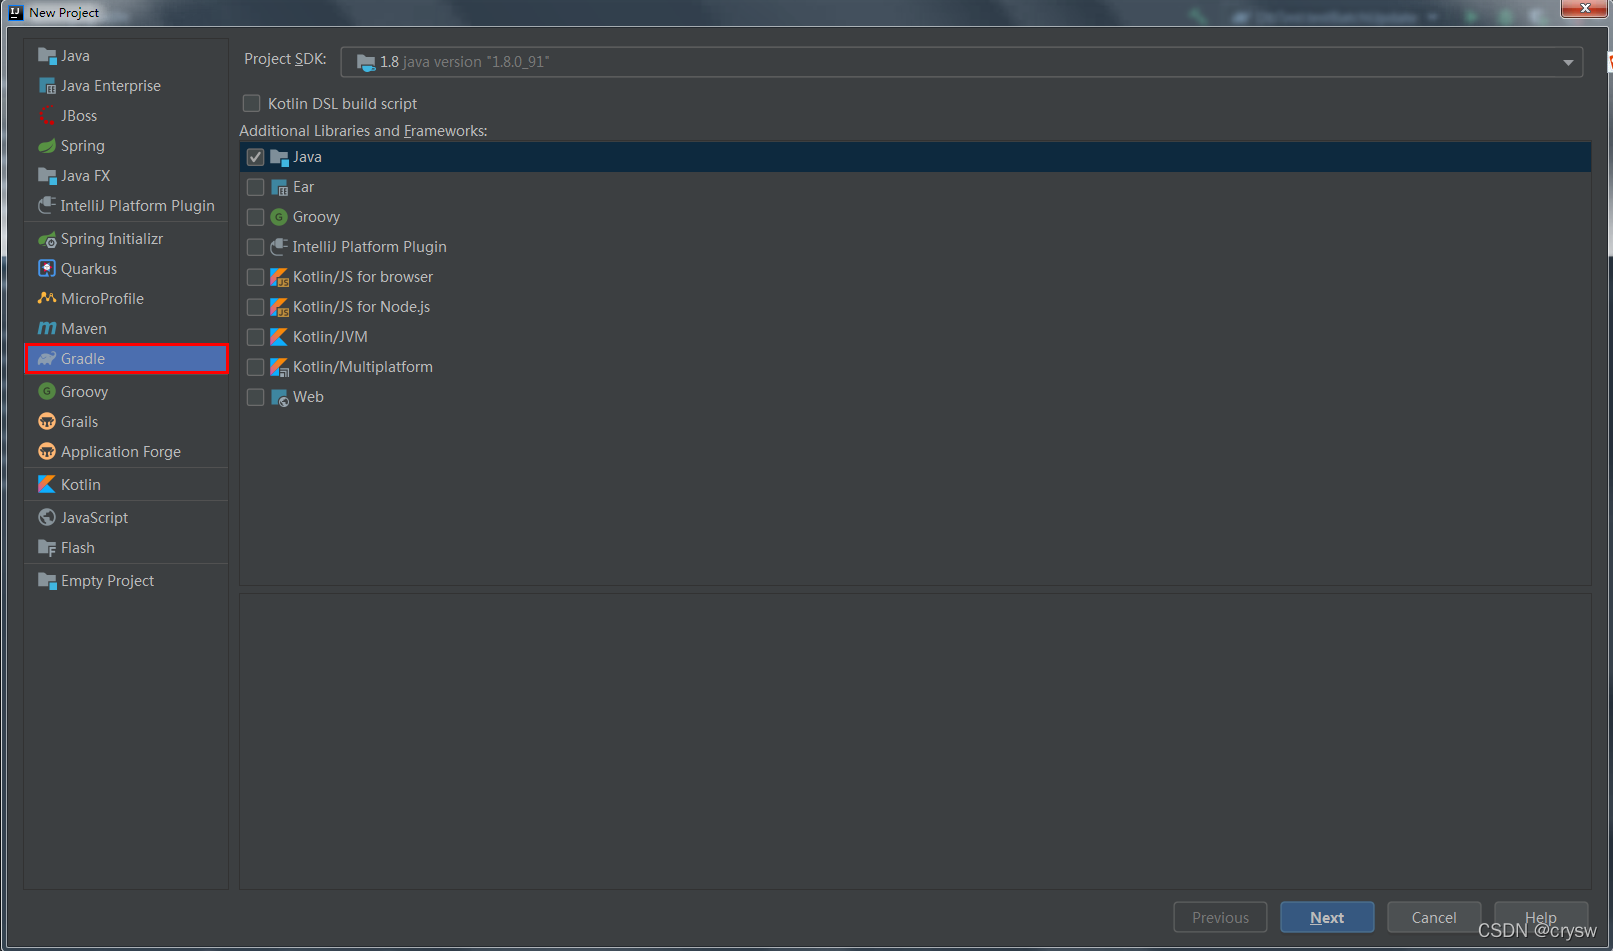
Task: Click the Kotlin/JS for Node.js icon
Action: pos(279,307)
